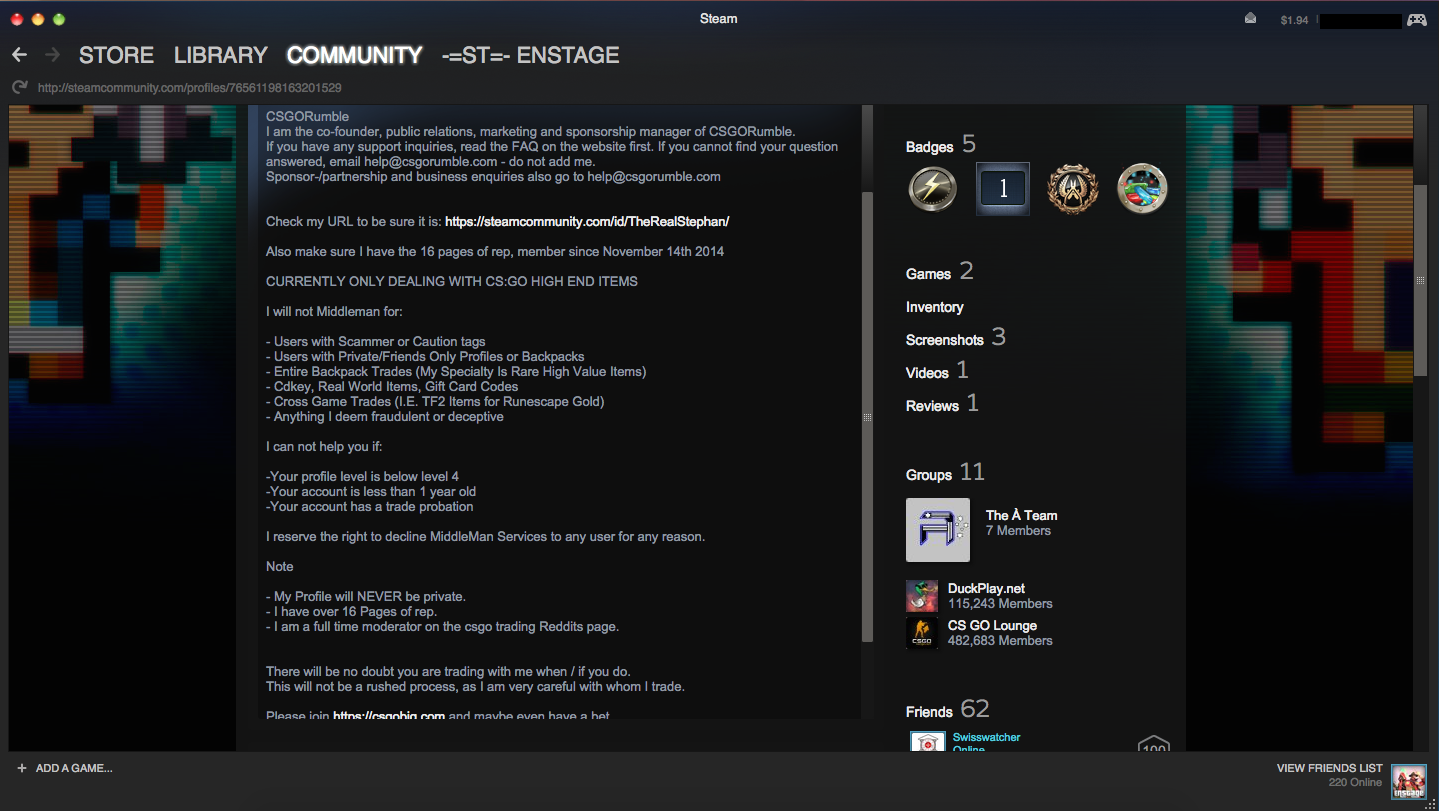The width and height of the screenshot is (1439, 811).
Task: Click View Friends List button
Action: [1329, 768]
